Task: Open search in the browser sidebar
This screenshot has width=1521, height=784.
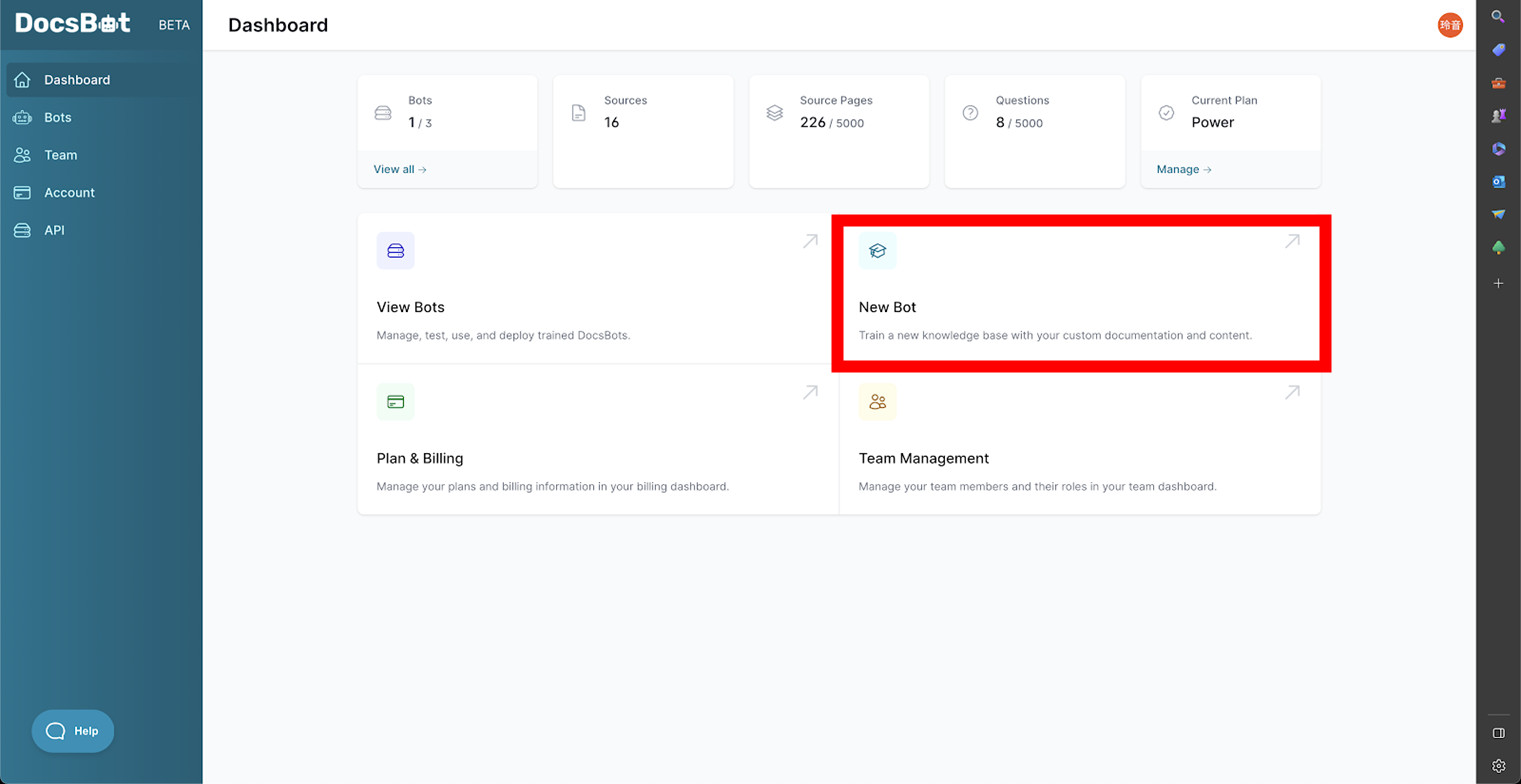Action: coord(1498,17)
